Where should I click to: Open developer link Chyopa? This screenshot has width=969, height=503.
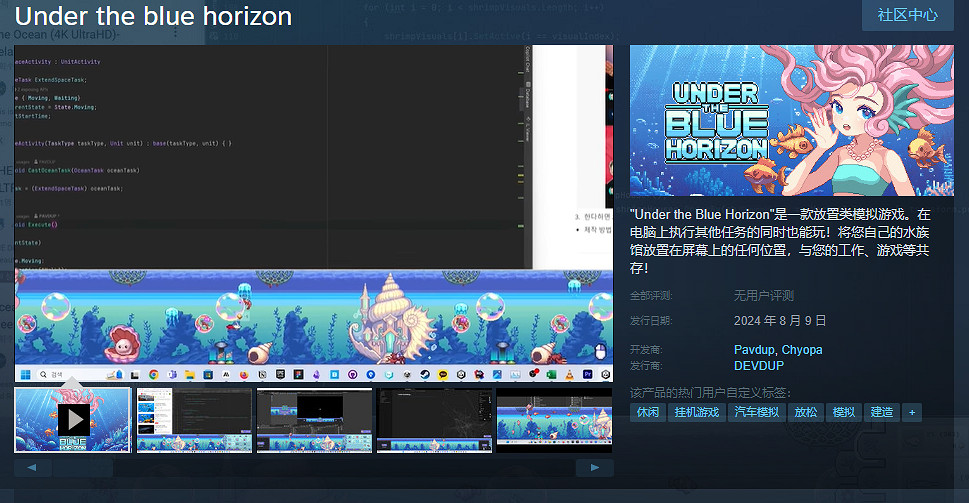tap(802, 350)
